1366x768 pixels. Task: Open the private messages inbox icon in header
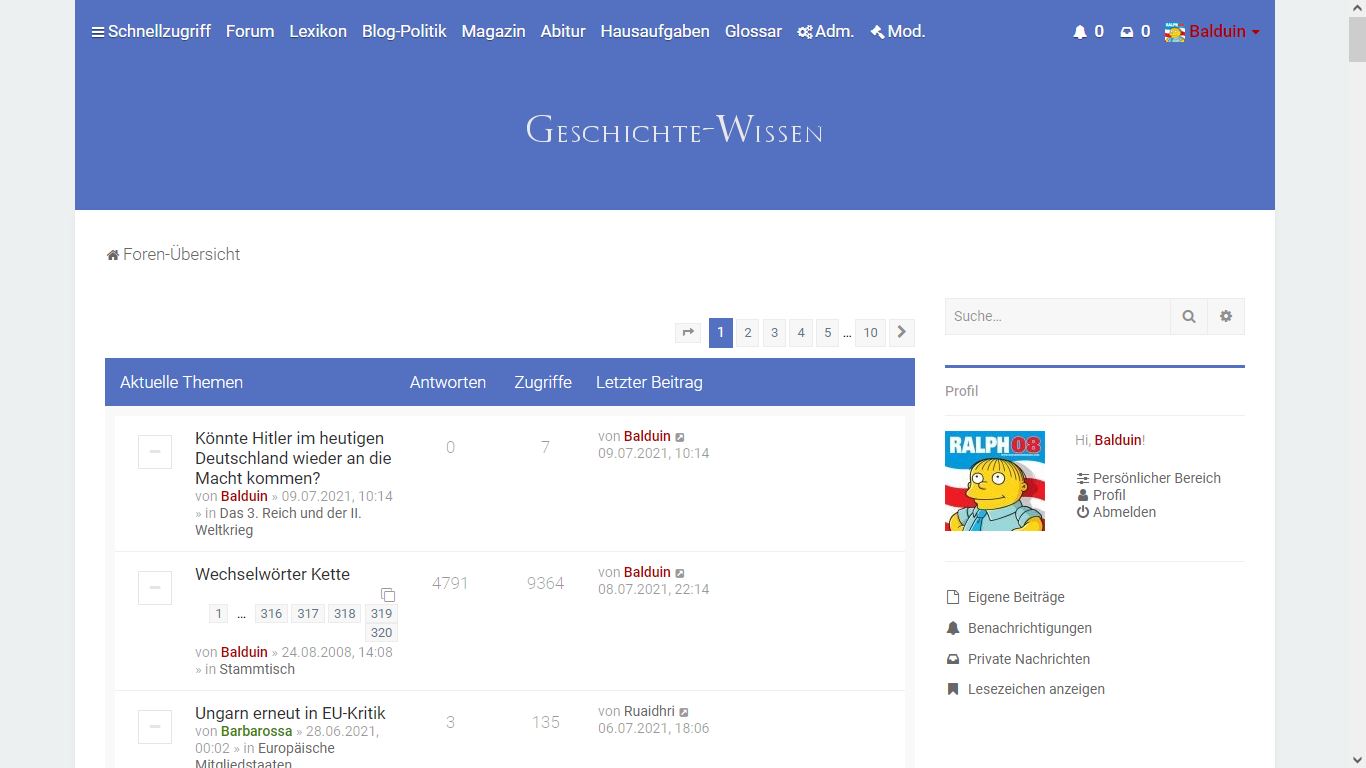tap(1127, 32)
